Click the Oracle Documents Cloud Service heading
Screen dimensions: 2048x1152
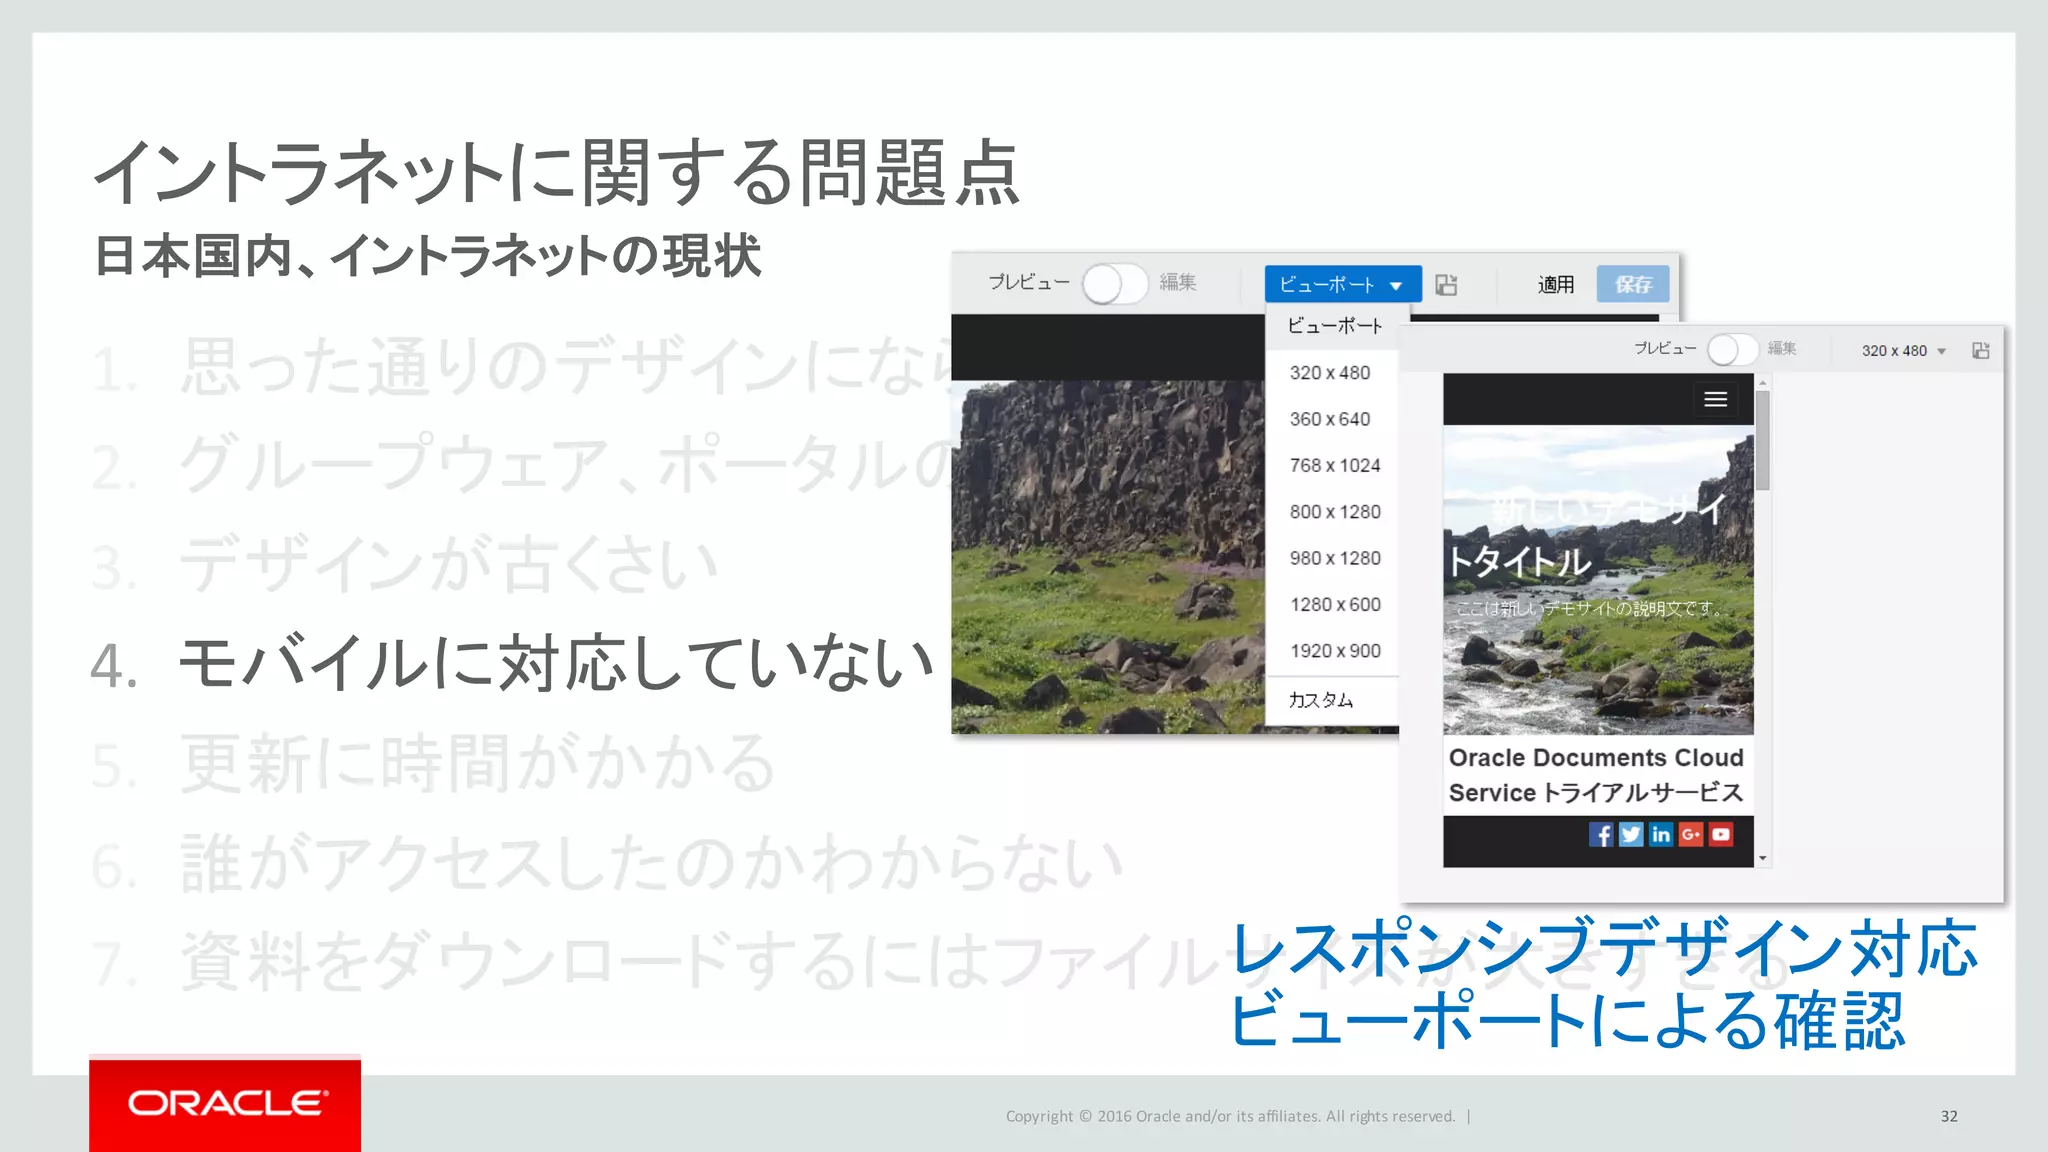click(x=1596, y=775)
